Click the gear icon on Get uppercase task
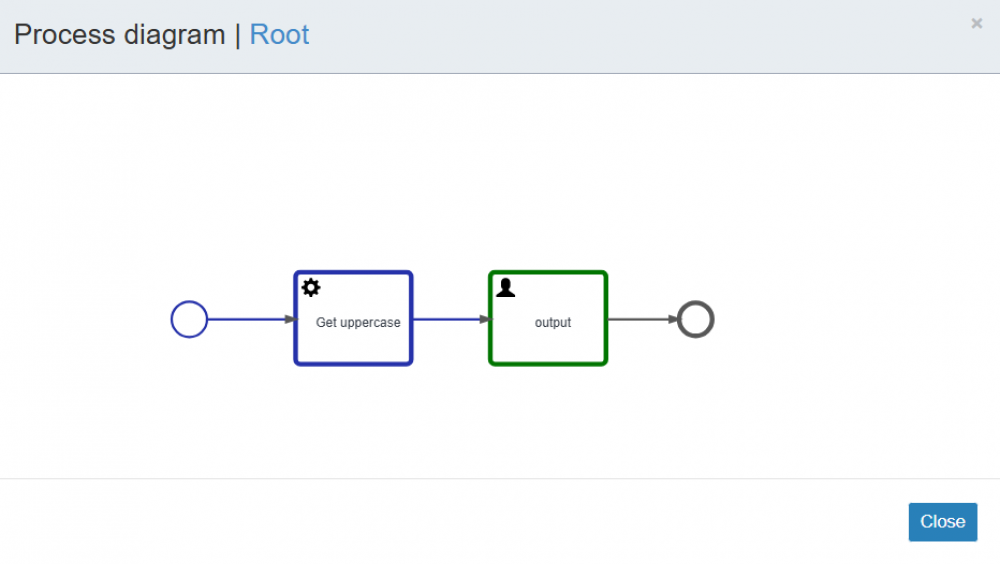The height and width of the screenshot is (564, 1000). tap(311, 288)
